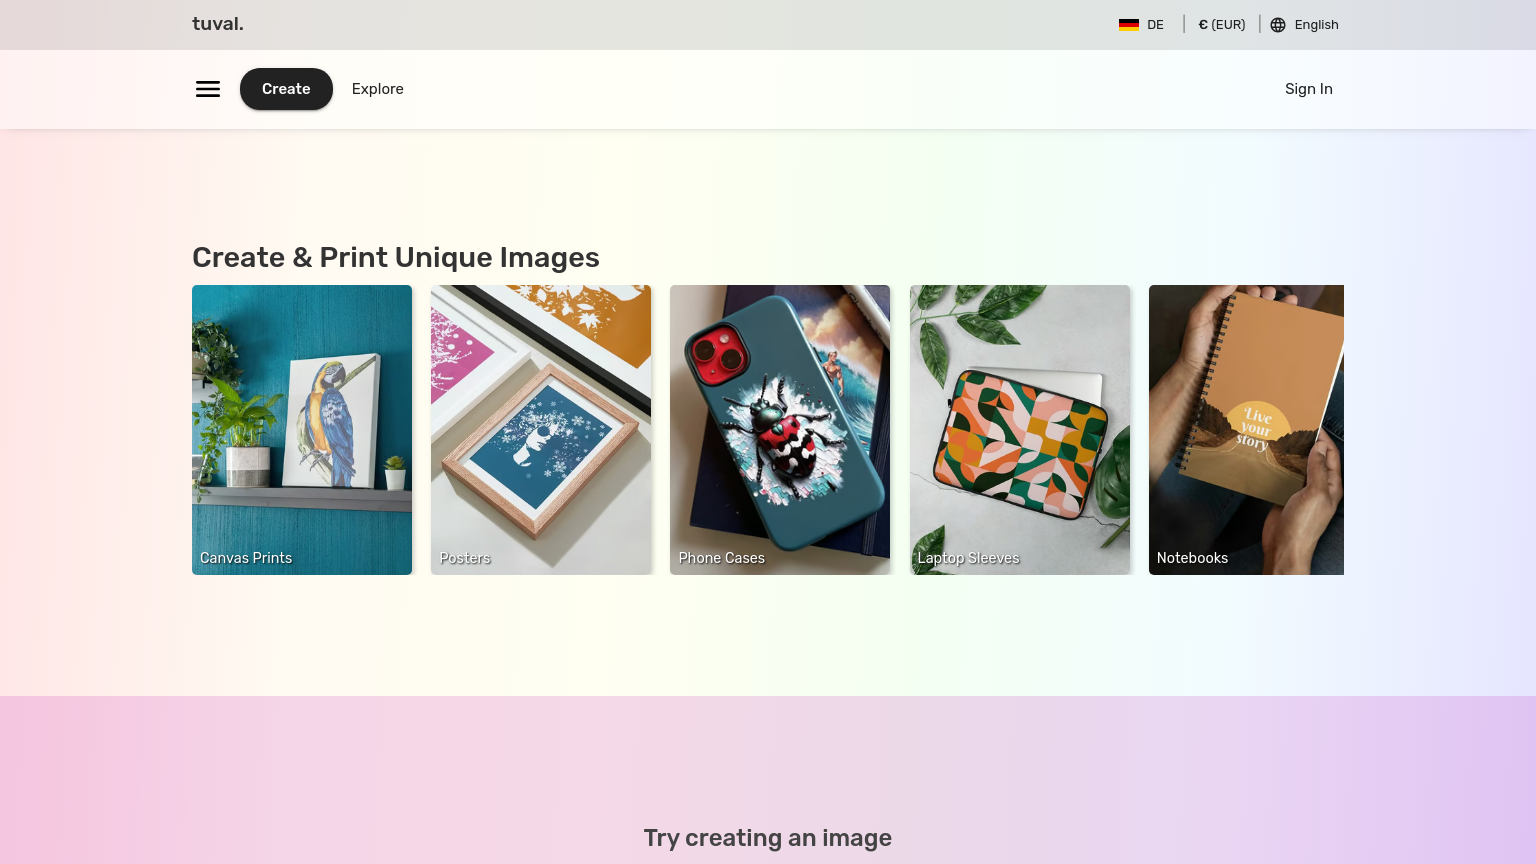This screenshot has height=864, width=1536.
Task: Select the parrot canvas print image
Action: click(x=302, y=420)
